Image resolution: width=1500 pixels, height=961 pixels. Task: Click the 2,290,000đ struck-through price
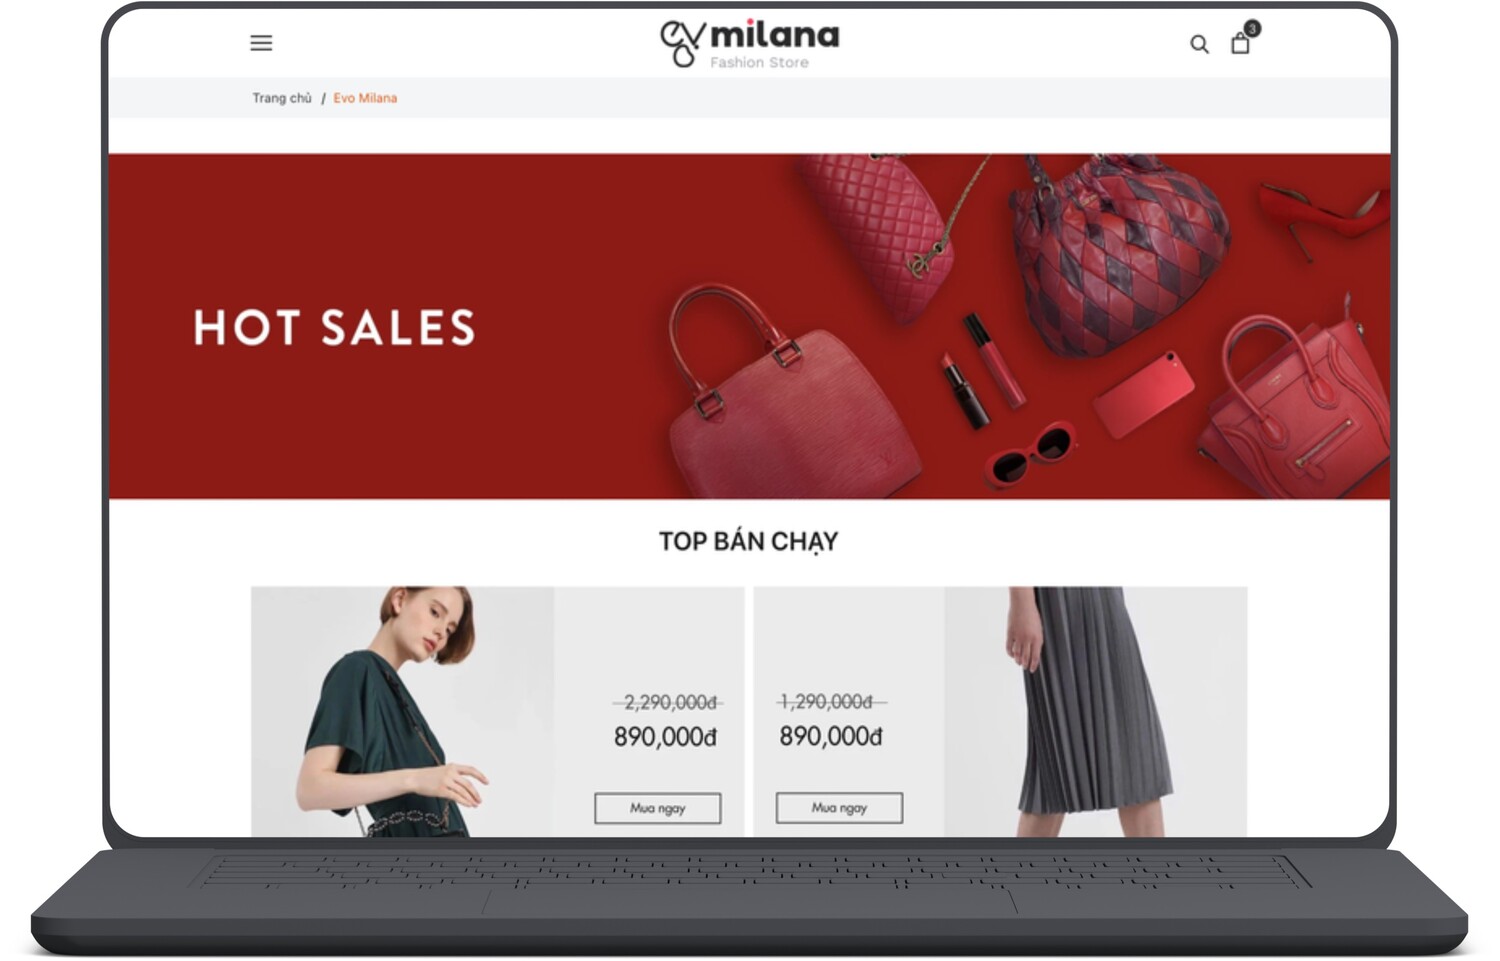tap(669, 702)
